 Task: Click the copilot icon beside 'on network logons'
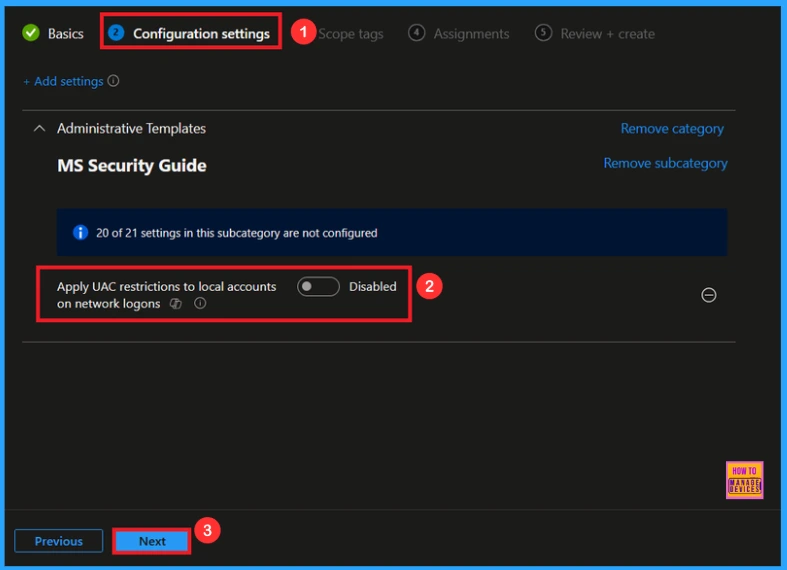coord(176,304)
